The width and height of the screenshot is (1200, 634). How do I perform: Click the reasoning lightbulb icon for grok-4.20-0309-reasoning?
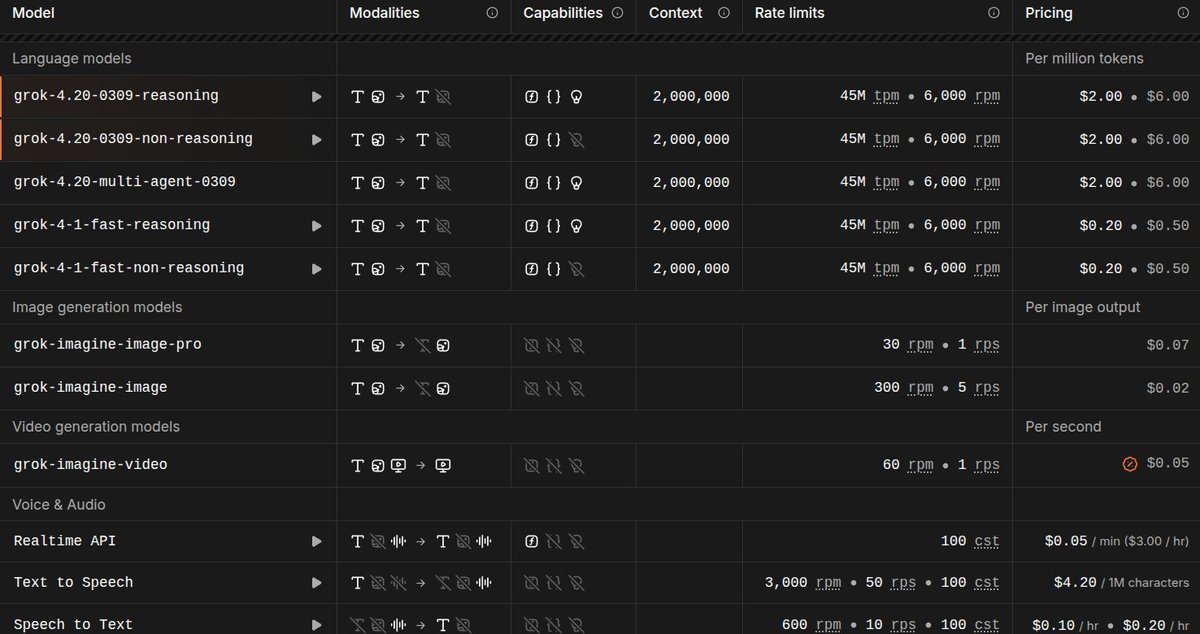[x=576, y=97]
